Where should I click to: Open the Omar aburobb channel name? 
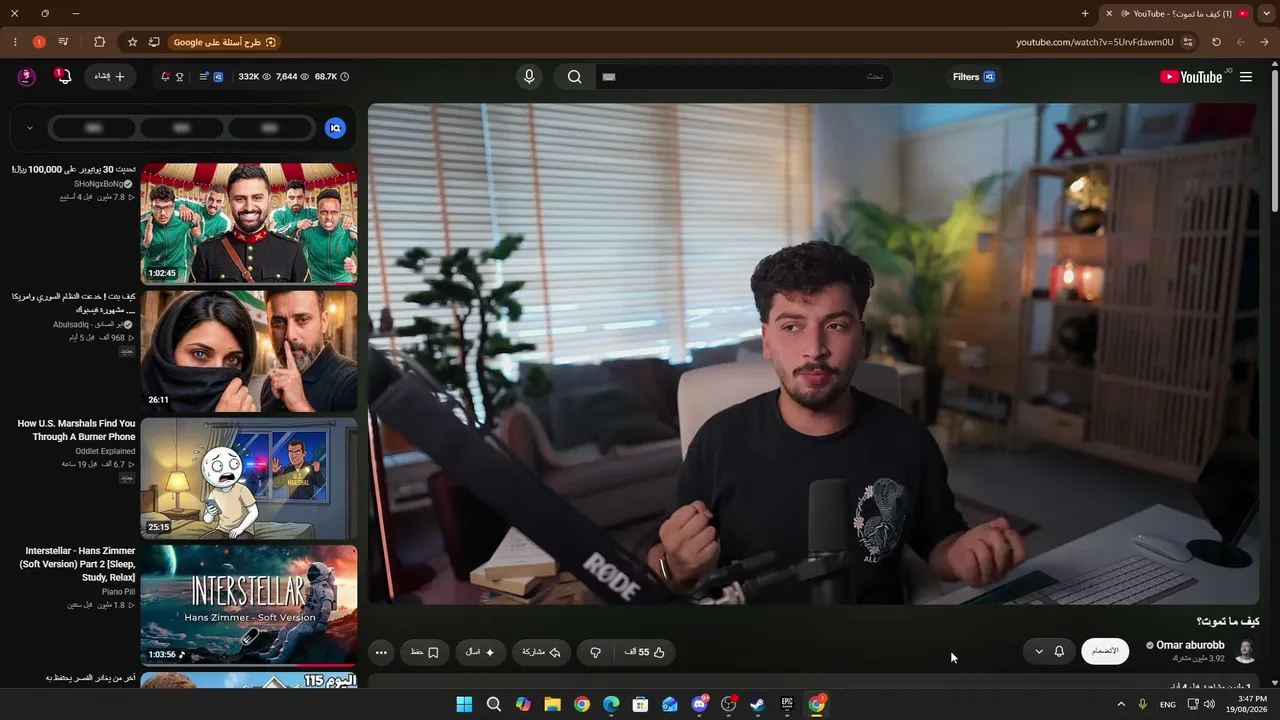tap(1190, 645)
